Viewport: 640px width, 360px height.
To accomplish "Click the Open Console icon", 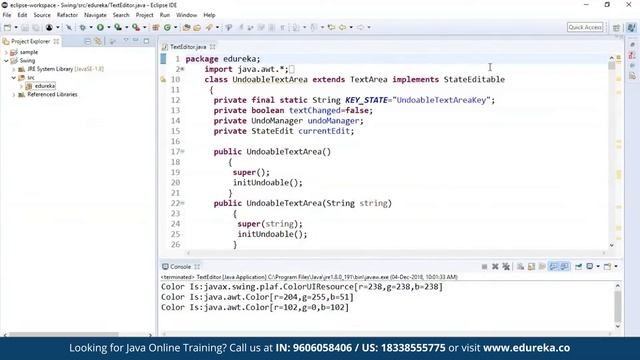I will click(608, 267).
